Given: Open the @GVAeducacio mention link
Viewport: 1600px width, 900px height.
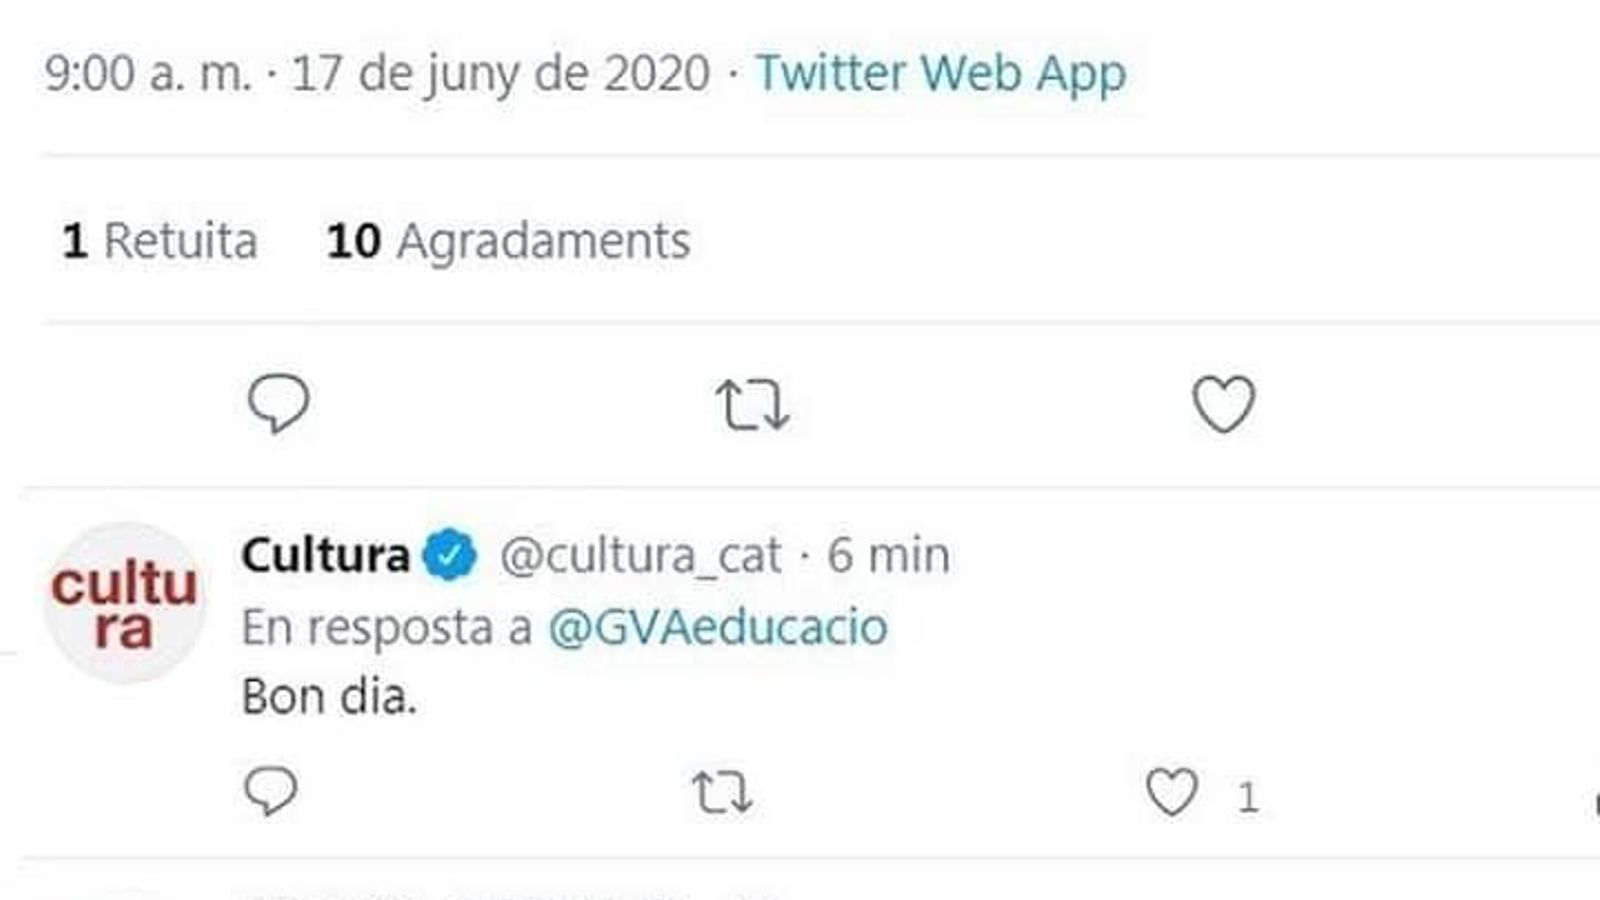Looking at the screenshot, I should [x=718, y=627].
